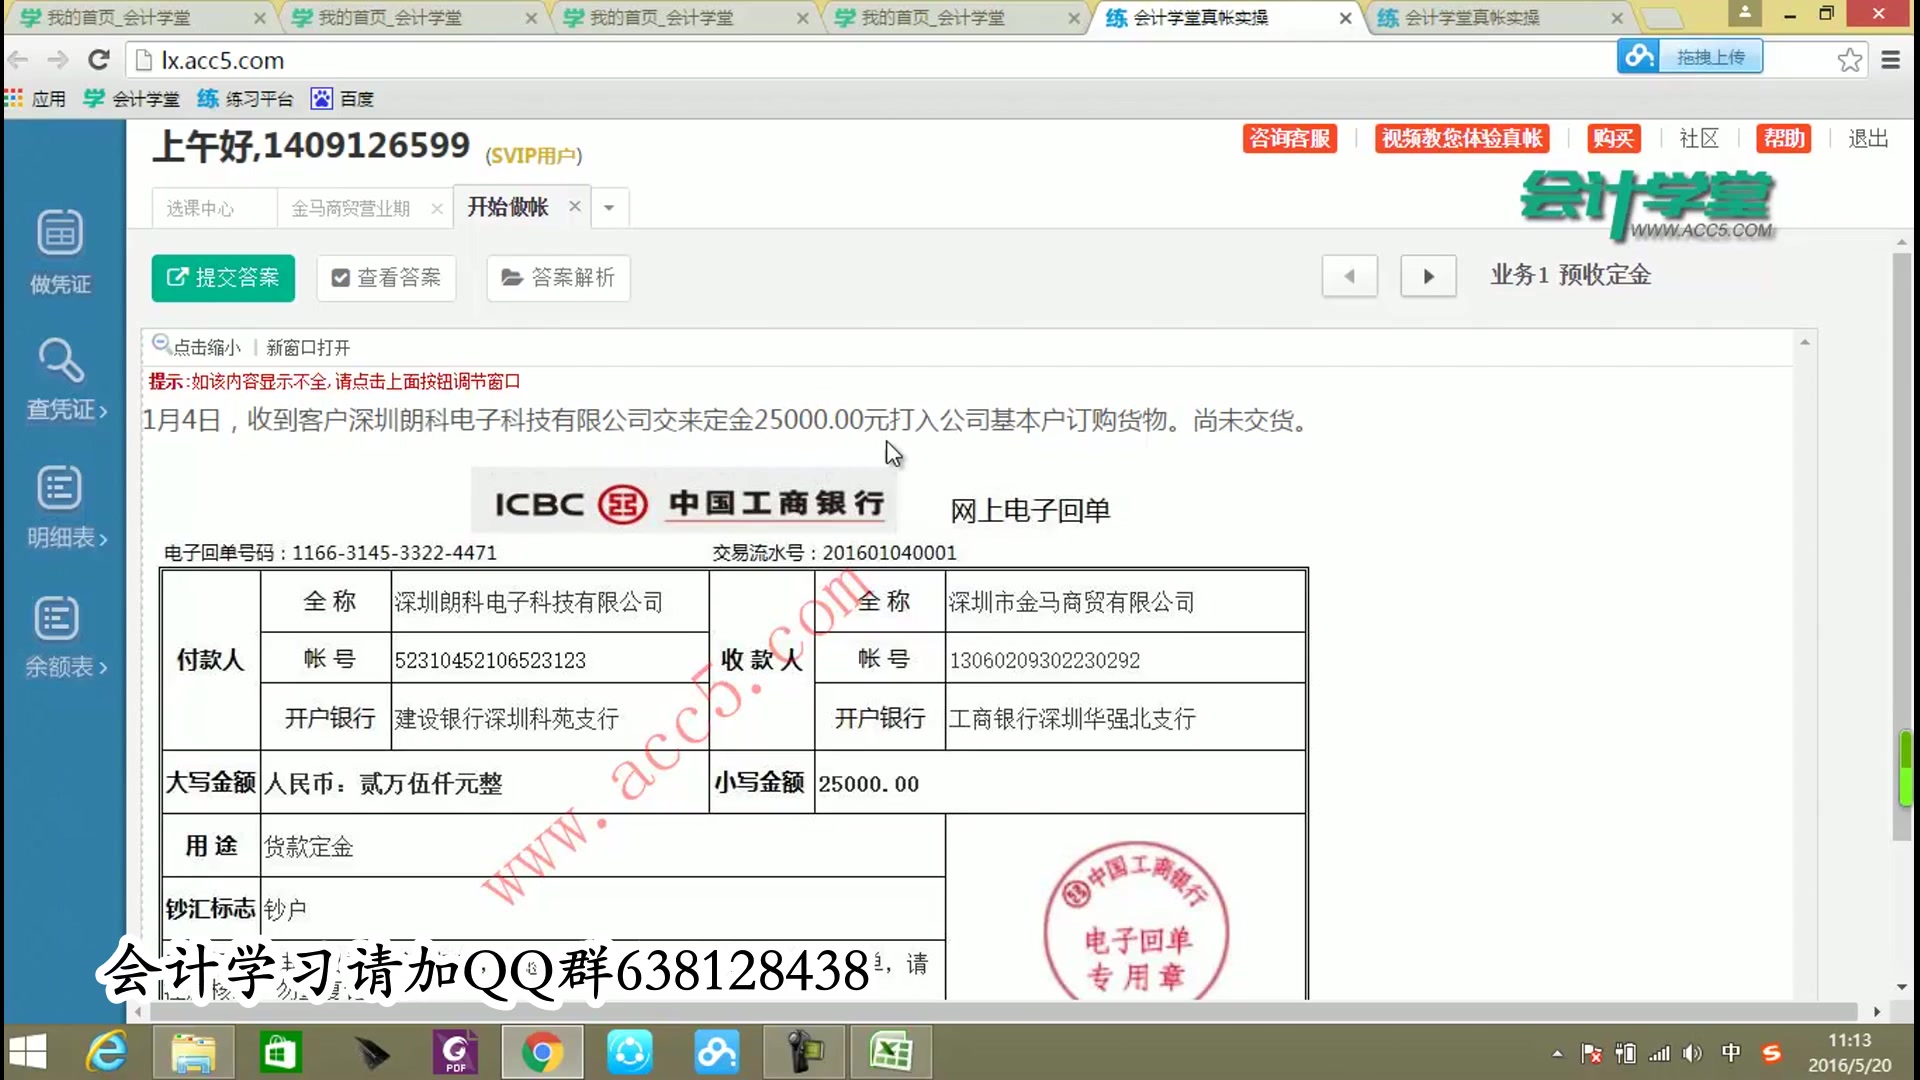The height and width of the screenshot is (1080, 1920).
Task: Launch Excel from the taskbar
Action: click(890, 1052)
